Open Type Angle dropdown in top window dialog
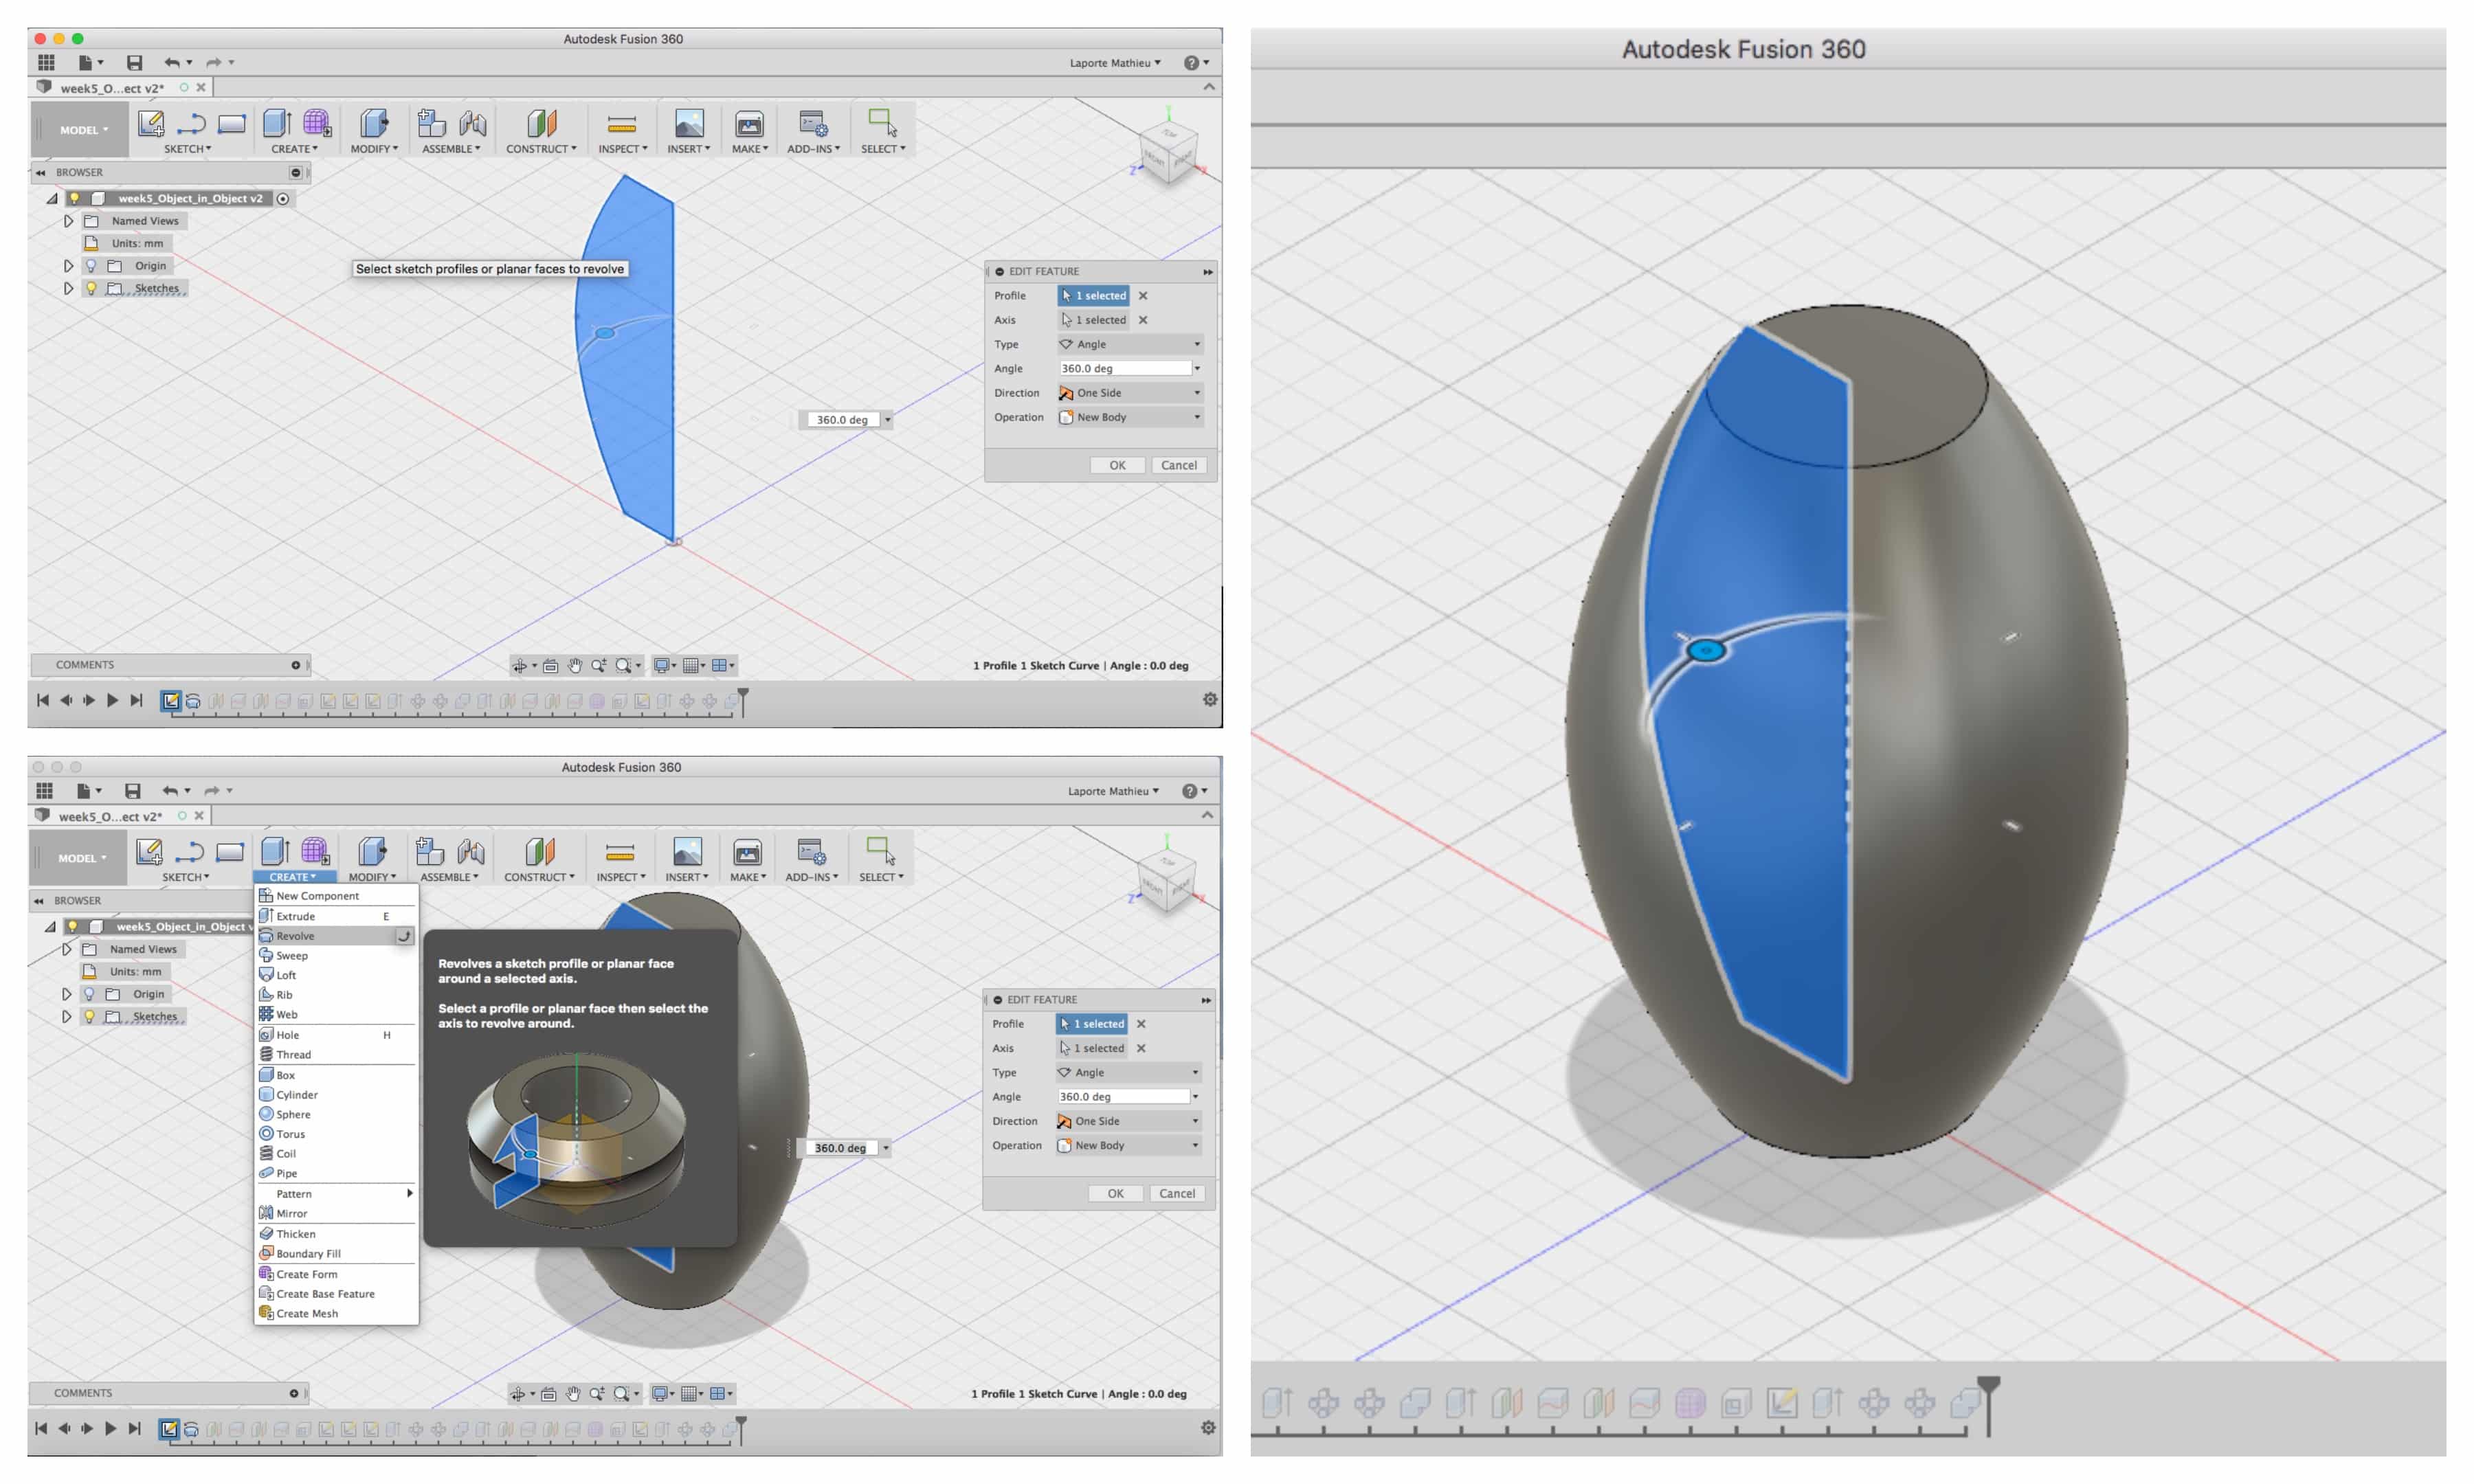 tap(1130, 344)
